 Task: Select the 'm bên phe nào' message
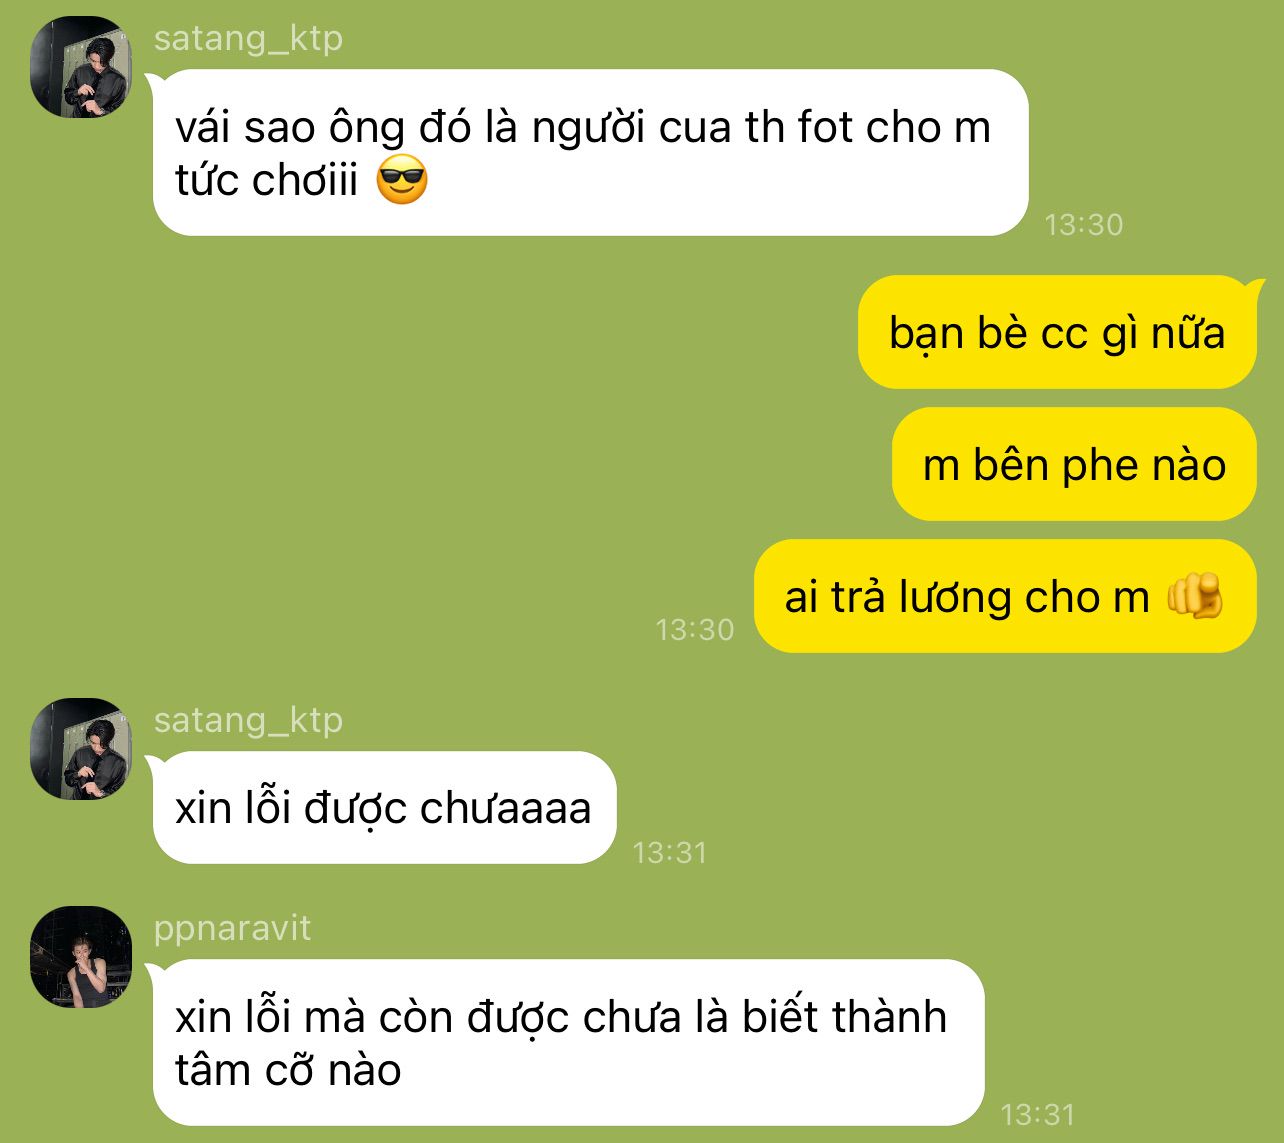point(1074,464)
